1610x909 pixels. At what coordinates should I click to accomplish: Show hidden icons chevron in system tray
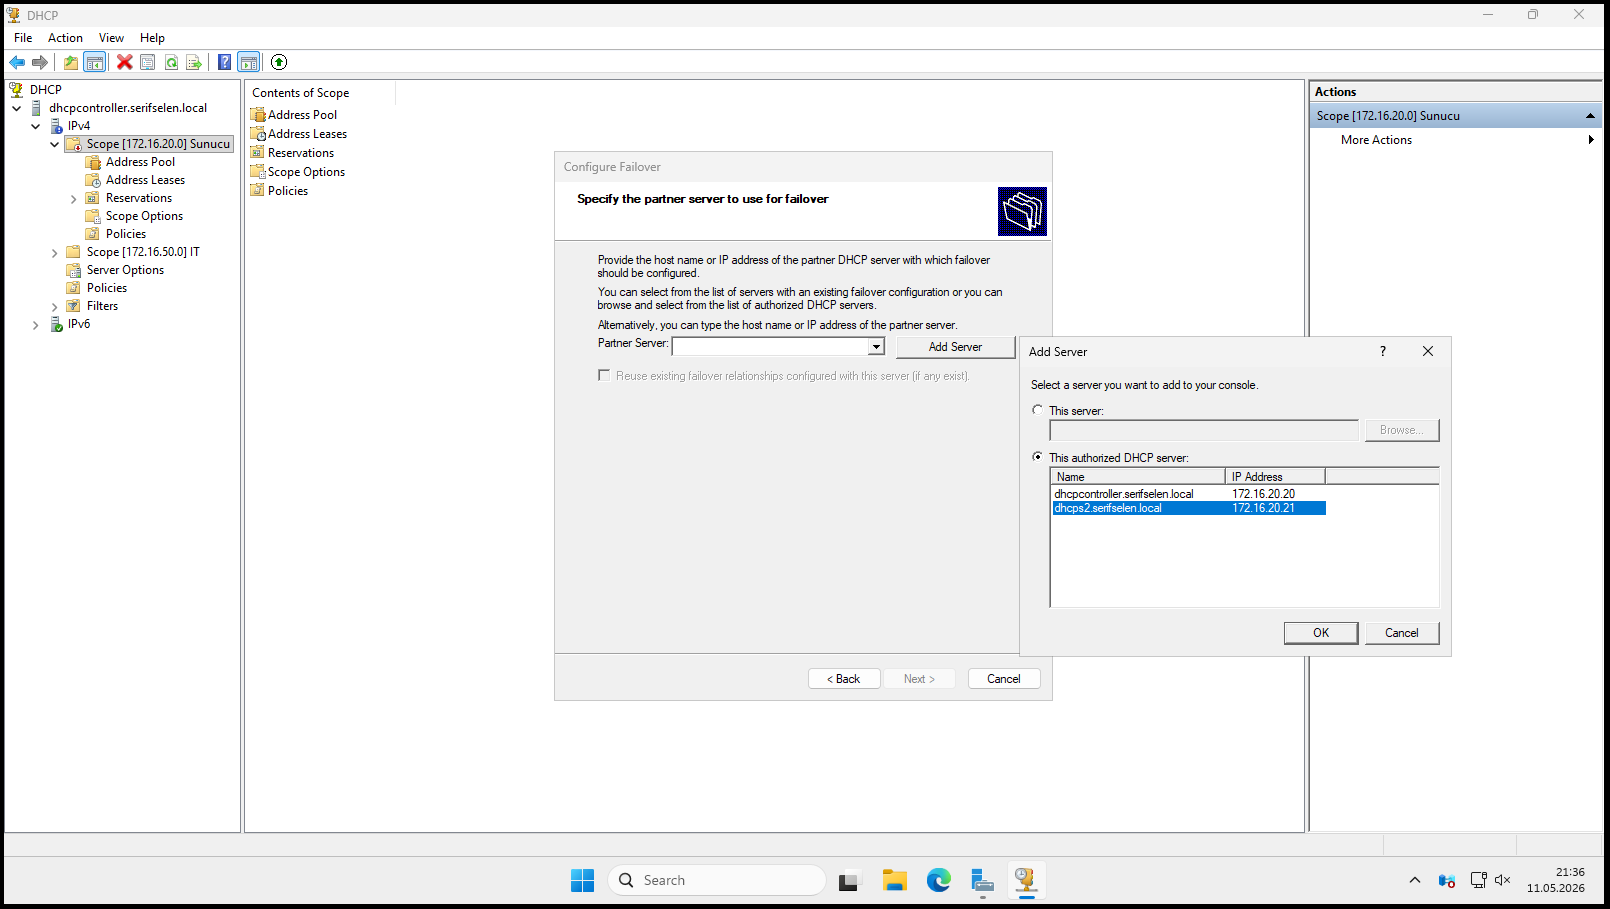(1414, 880)
